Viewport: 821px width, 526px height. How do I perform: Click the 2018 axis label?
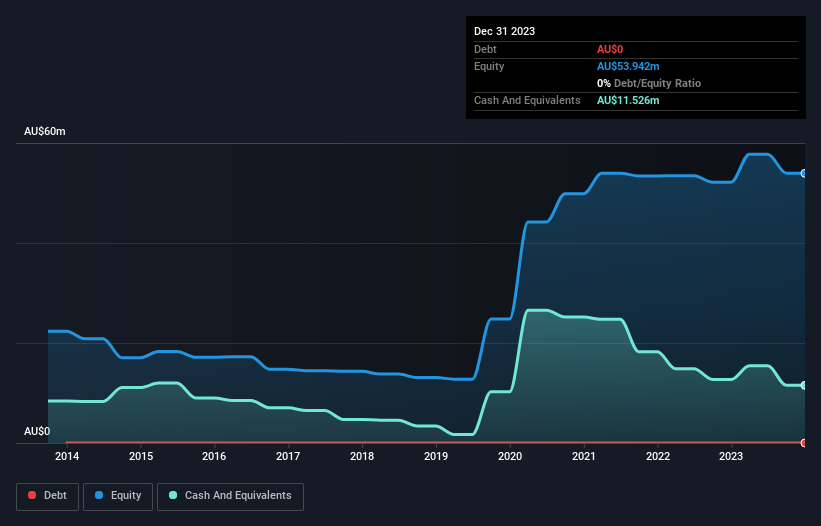tap(362, 456)
